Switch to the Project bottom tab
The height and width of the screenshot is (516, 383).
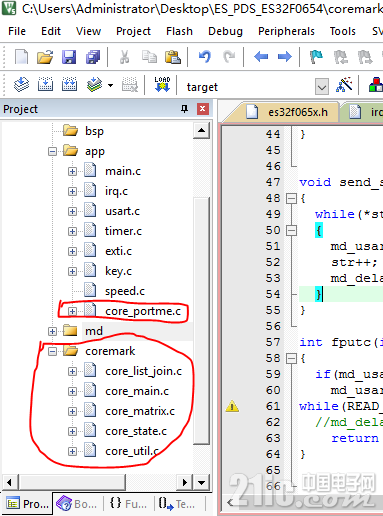(28, 504)
